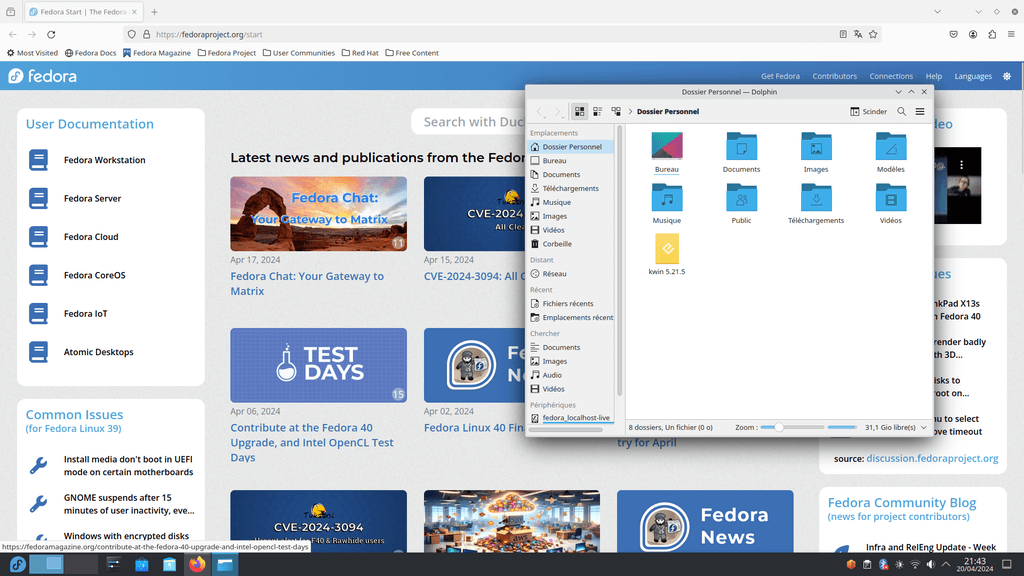Open Atomic Desktops documentation link

tap(99, 352)
